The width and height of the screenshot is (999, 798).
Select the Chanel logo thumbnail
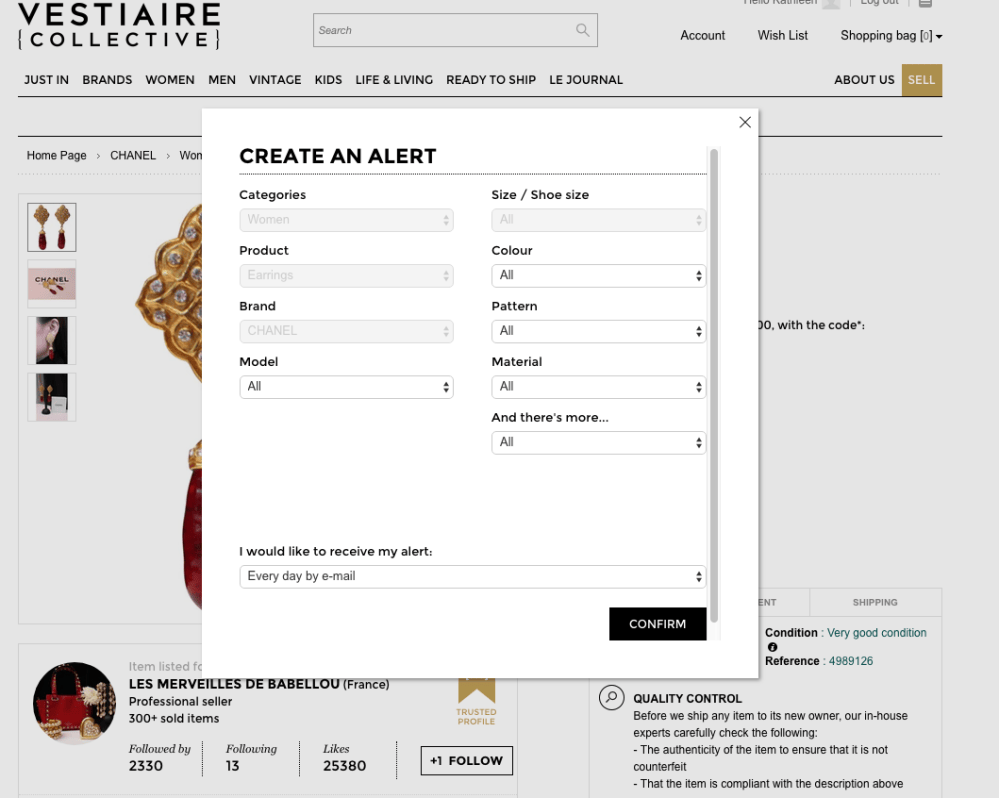pyautogui.click(x=52, y=283)
